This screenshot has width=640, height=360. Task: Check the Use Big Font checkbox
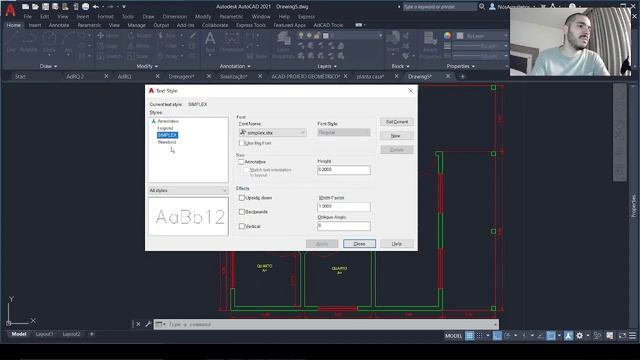[x=242, y=143]
